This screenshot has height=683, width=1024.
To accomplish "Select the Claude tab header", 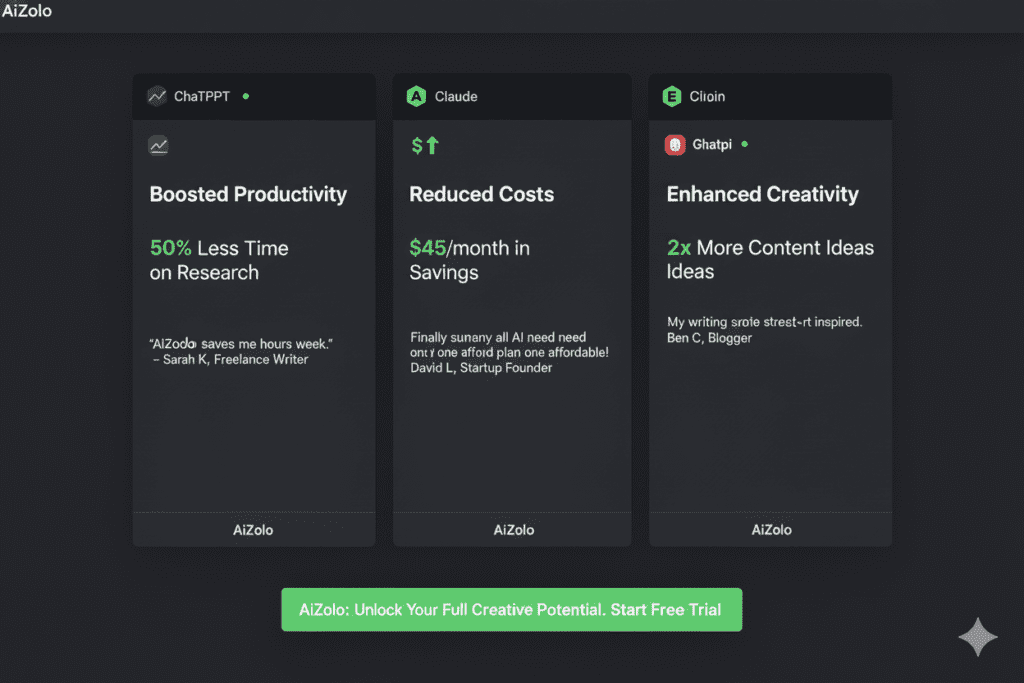I will pyautogui.click(x=456, y=97).
